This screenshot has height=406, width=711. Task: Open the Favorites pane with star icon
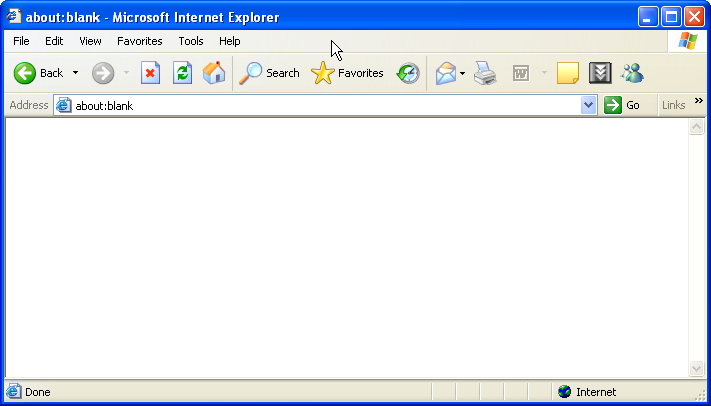(347, 73)
